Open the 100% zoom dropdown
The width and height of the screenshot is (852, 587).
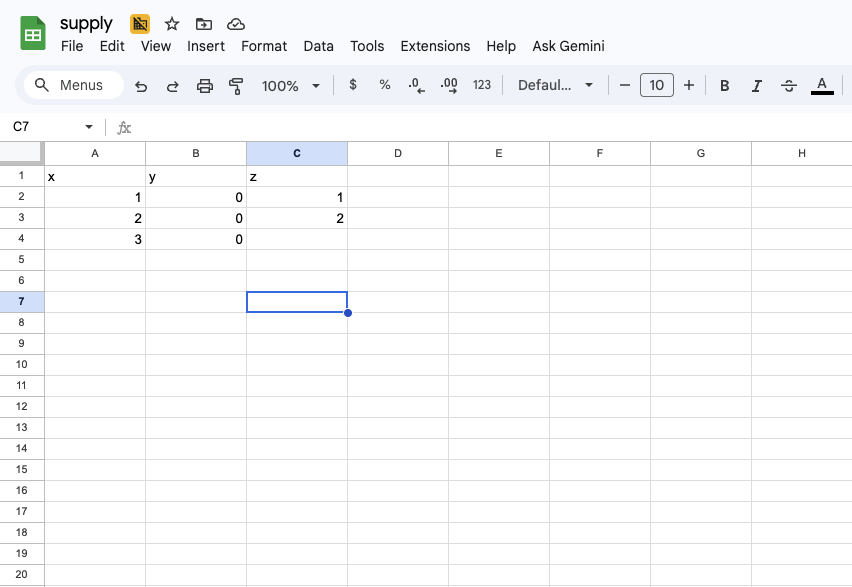click(x=290, y=86)
